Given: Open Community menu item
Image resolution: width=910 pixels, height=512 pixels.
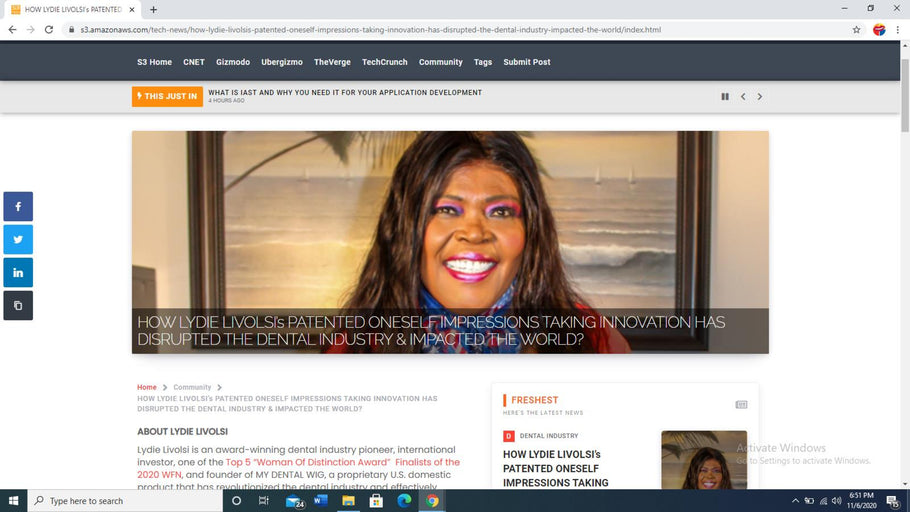Looking at the screenshot, I should pyautogui.click(x=440, y=62).
